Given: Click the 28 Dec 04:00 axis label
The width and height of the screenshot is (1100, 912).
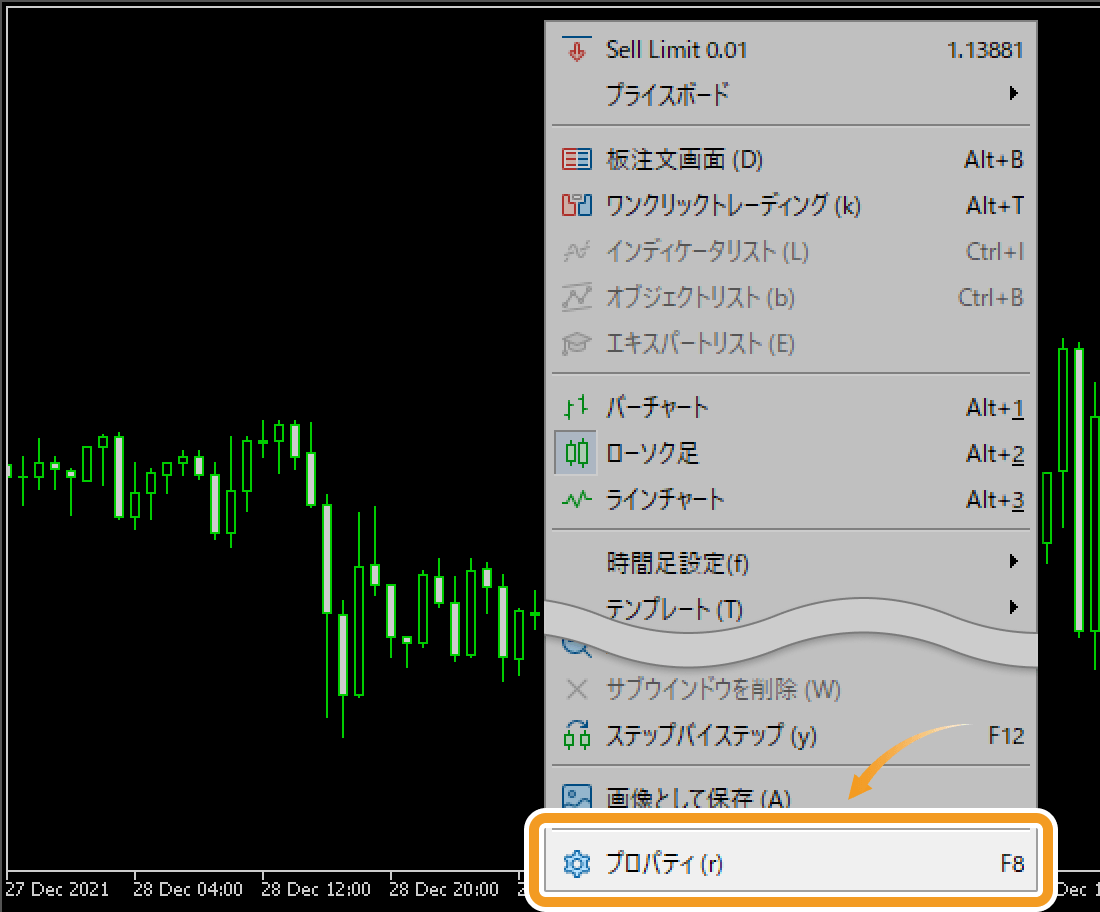Looking at the screenshot, I should pyautogui.click(x=188, y=890).
